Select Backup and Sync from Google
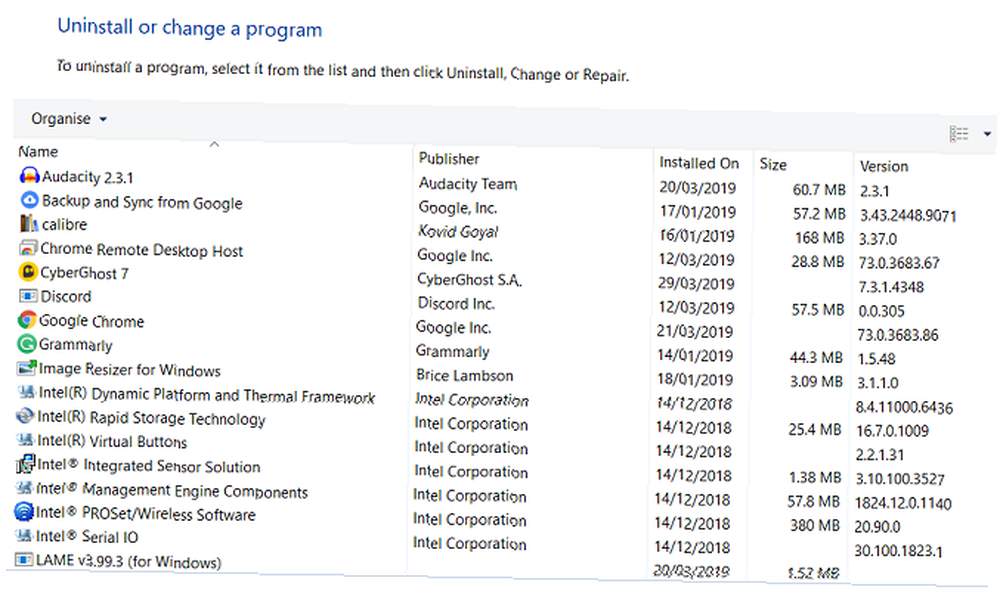Viewport: 1000px width, 590px height. [x=142, y=202]
